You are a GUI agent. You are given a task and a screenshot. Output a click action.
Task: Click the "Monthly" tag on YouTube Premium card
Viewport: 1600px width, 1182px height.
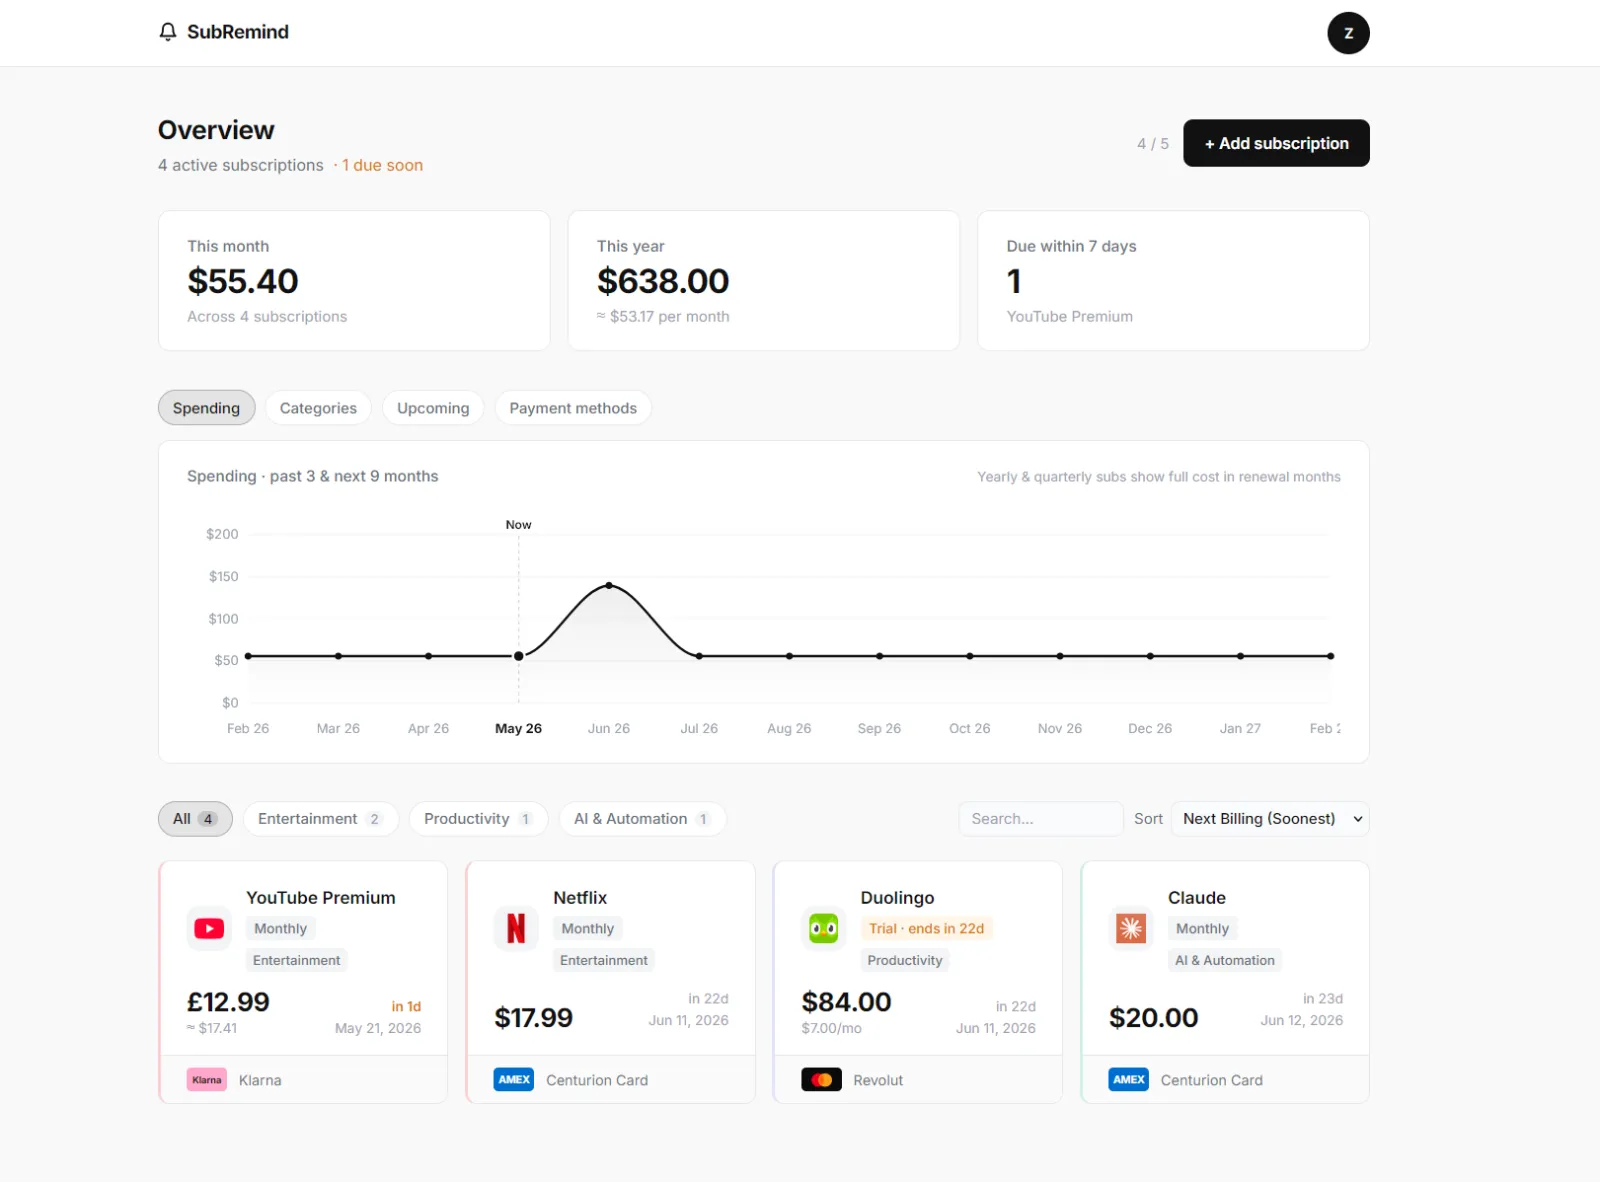pyautogui.click(x=280, y=929)
